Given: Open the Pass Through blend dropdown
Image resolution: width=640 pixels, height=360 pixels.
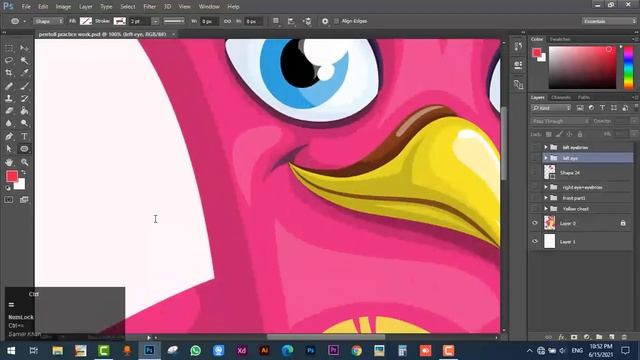Looking at the screenshot, I should 560,121.
